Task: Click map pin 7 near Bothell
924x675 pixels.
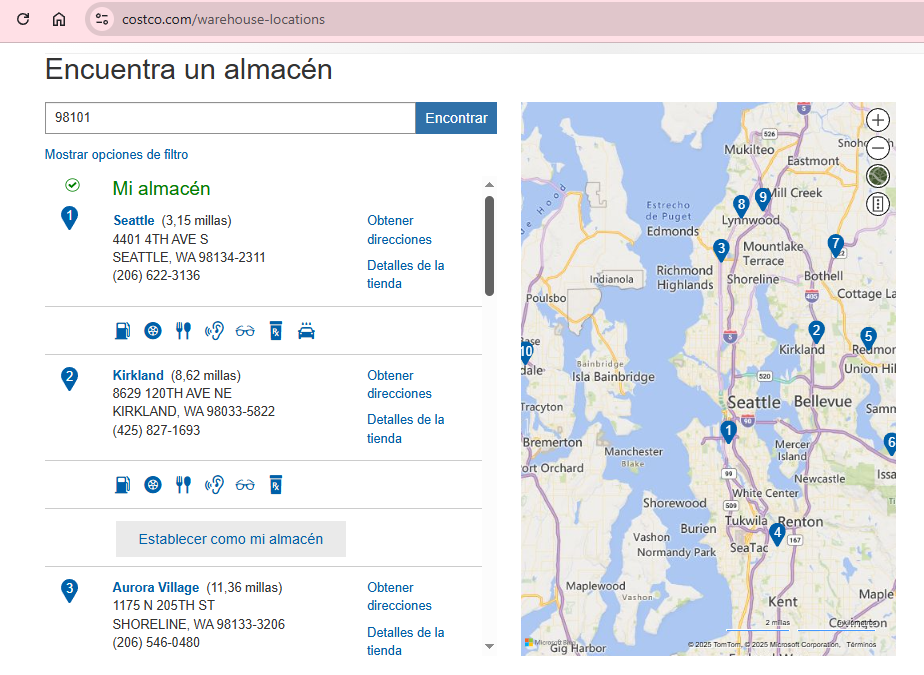Action: [835, 244]
